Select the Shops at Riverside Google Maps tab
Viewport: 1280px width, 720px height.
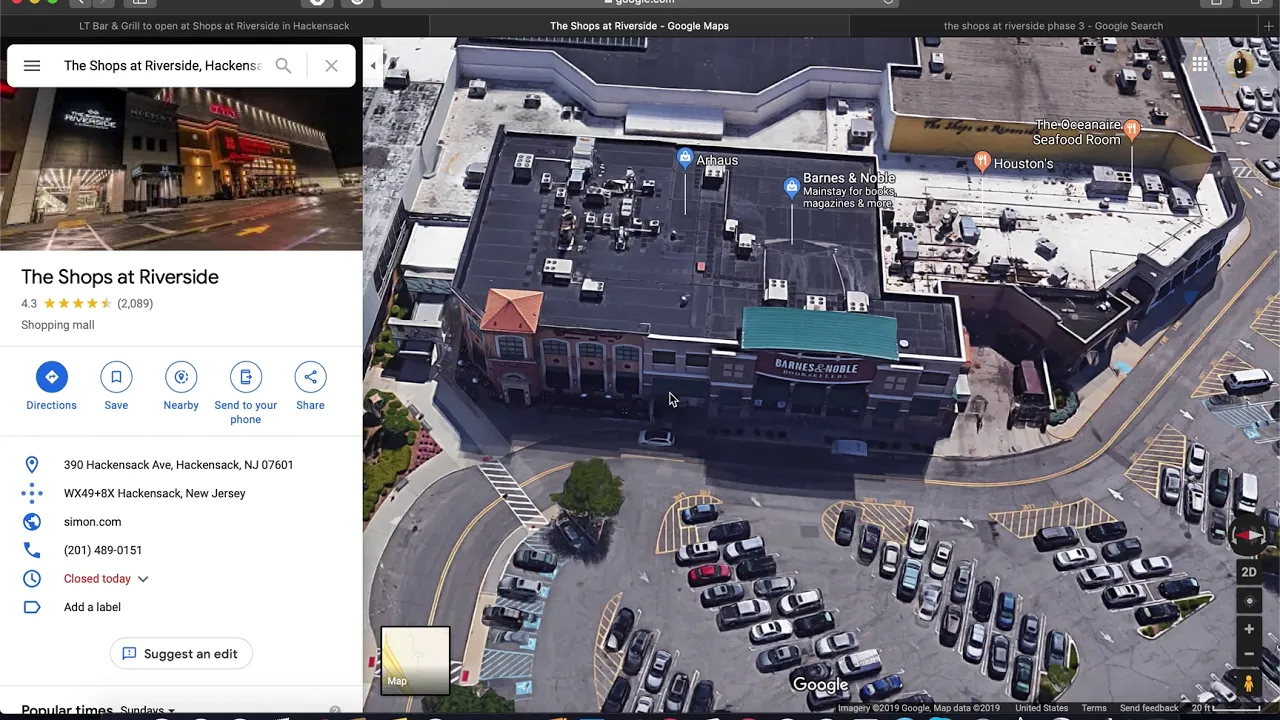click(639, 26)
